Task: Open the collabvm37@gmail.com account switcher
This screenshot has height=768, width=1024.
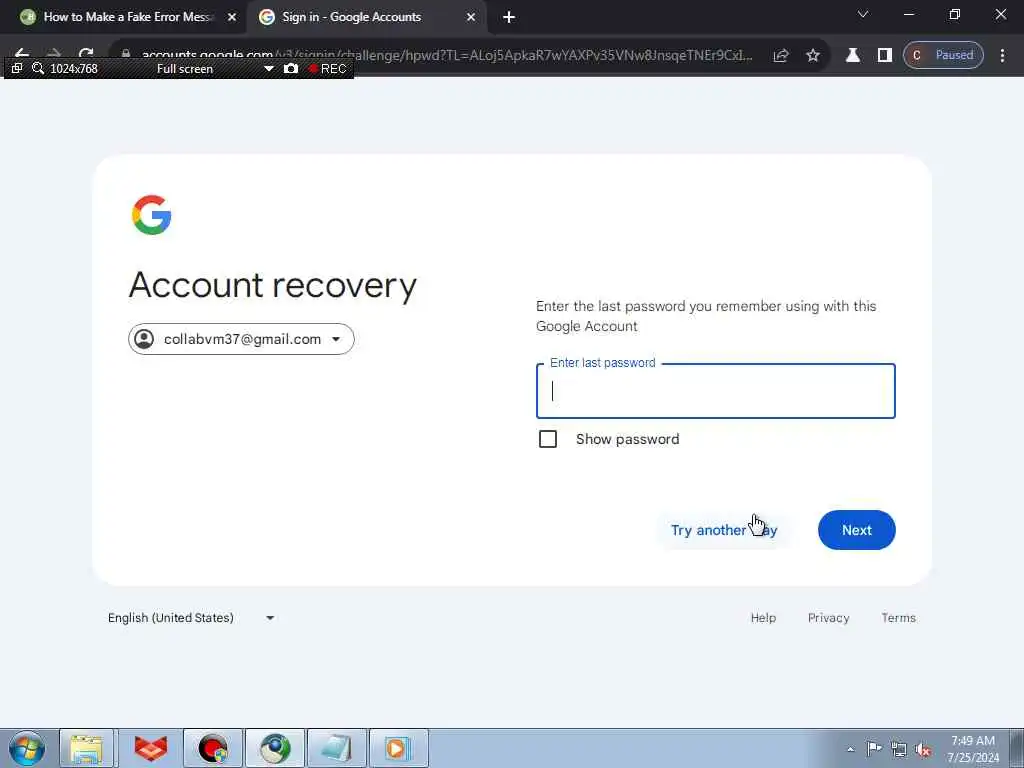Action: pos(241,339)
